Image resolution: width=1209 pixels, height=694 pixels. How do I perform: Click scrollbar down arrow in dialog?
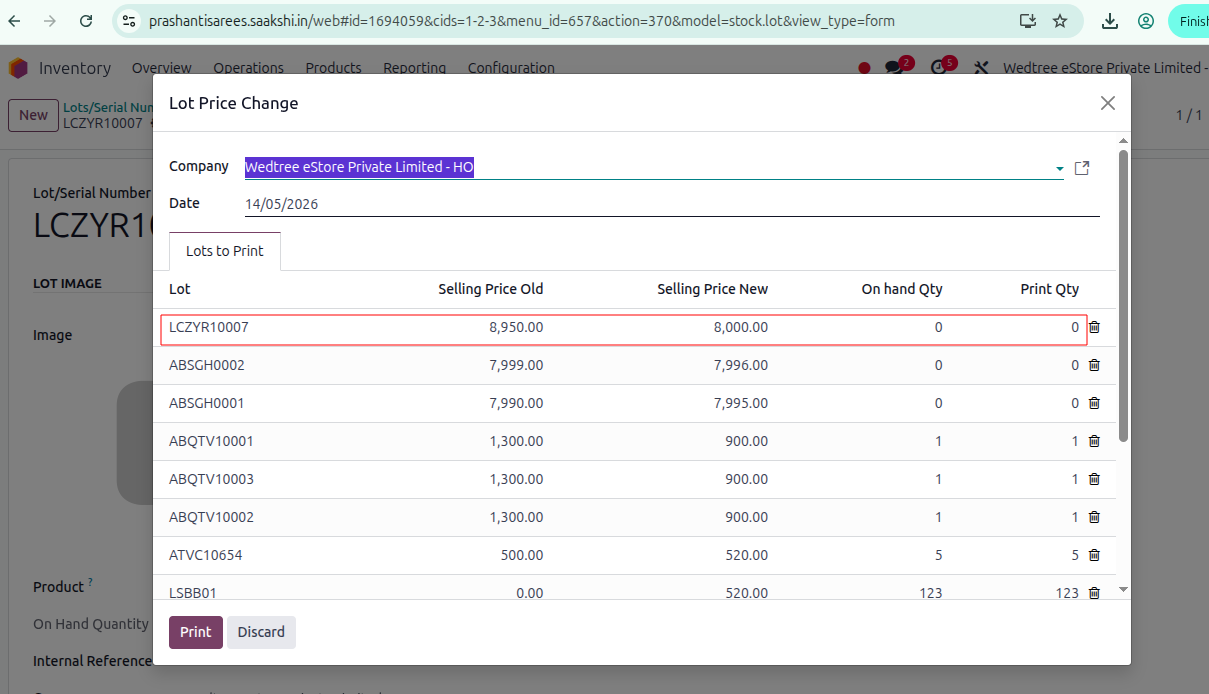click(x=1123, y=590)
